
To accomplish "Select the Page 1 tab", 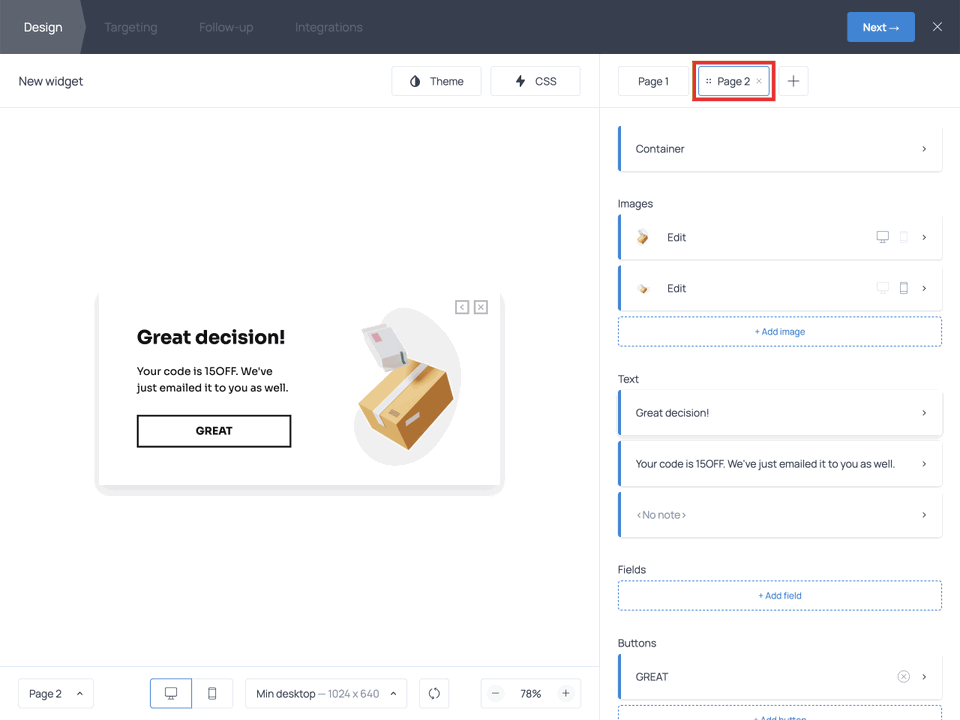I will pos(653,81).
